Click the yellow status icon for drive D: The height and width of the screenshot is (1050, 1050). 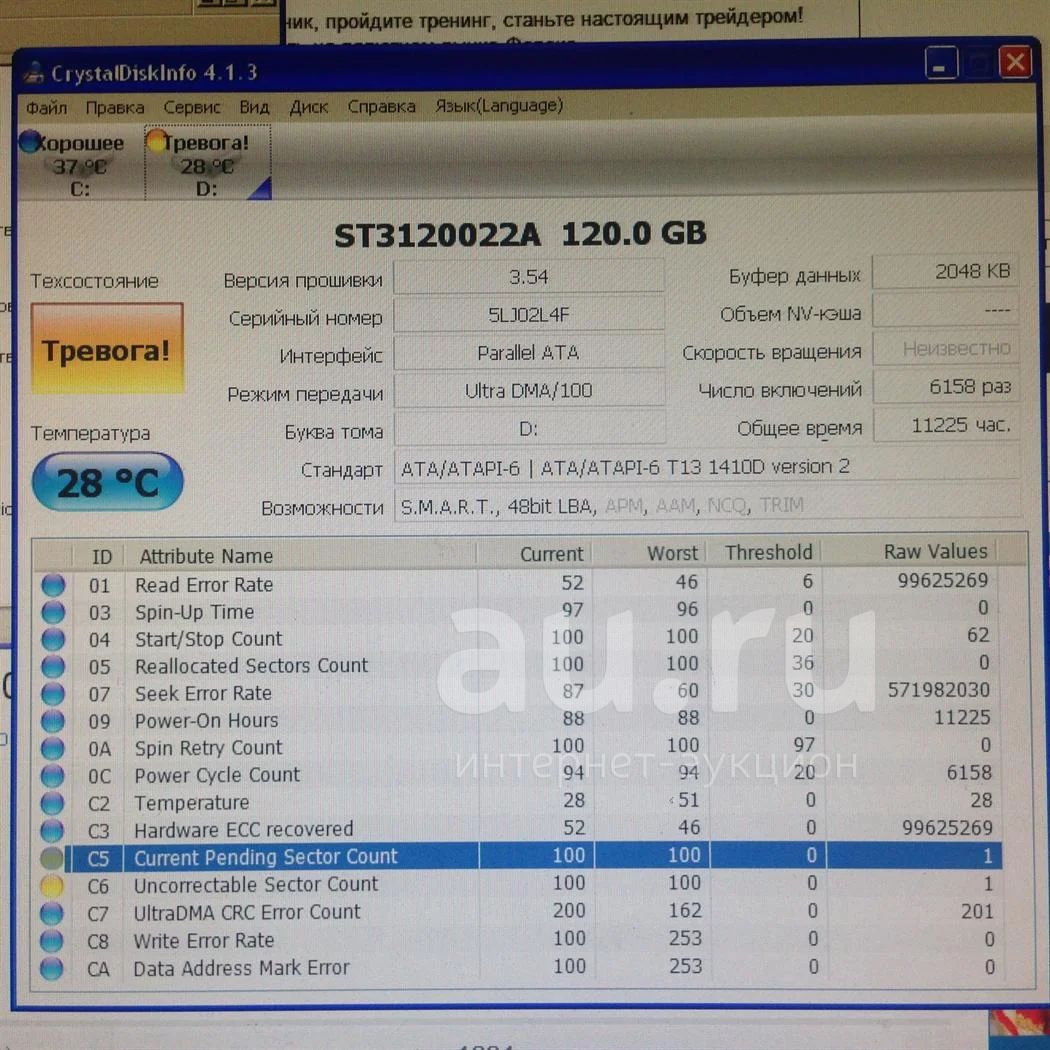pos(156,140)
